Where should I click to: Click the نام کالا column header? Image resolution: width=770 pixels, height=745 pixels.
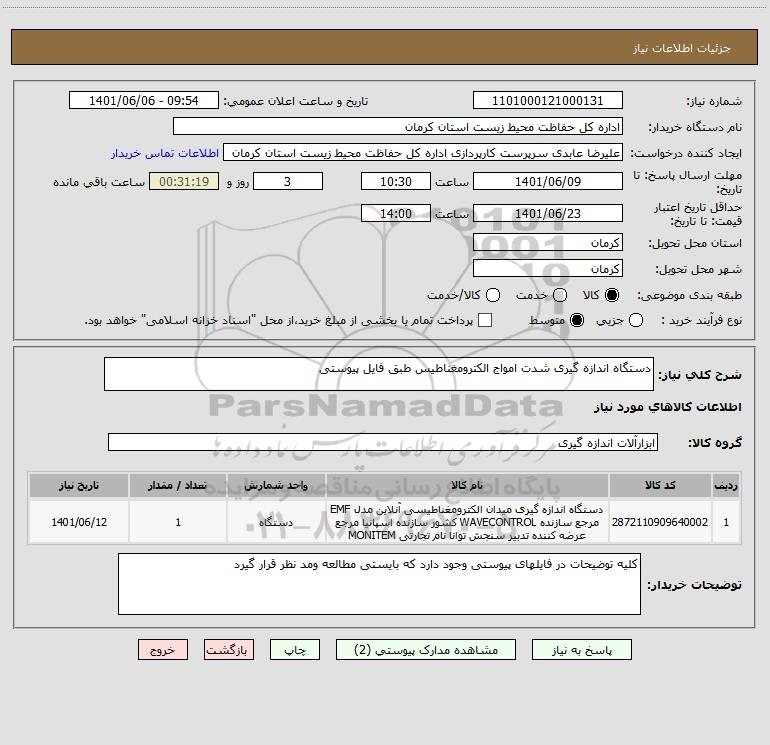(467, 485)
